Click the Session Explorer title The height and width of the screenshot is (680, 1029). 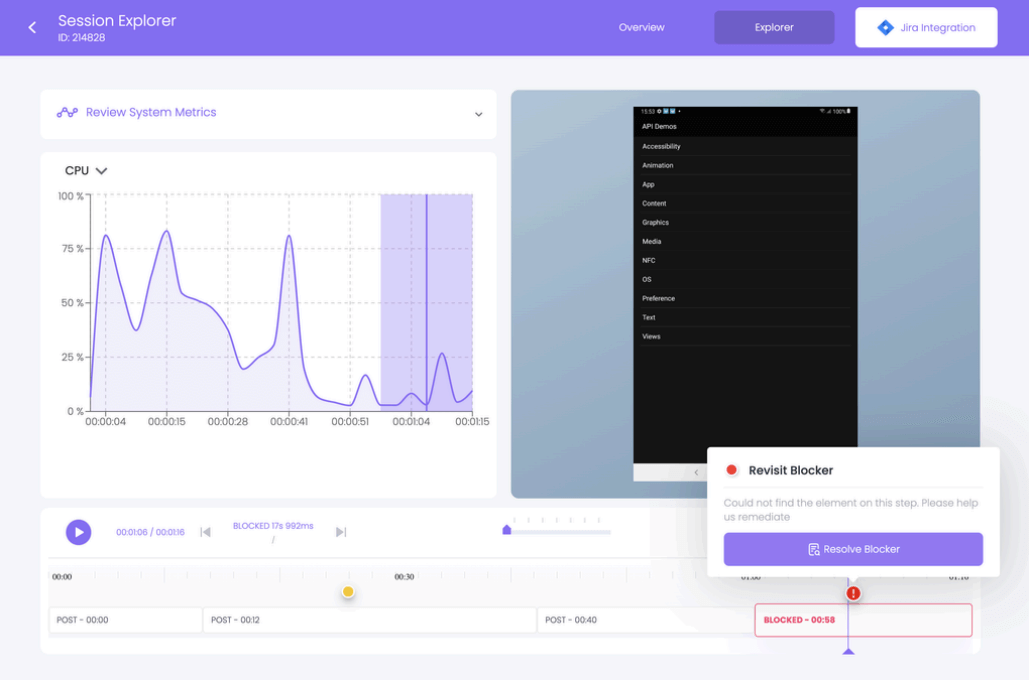coord(117,20)
